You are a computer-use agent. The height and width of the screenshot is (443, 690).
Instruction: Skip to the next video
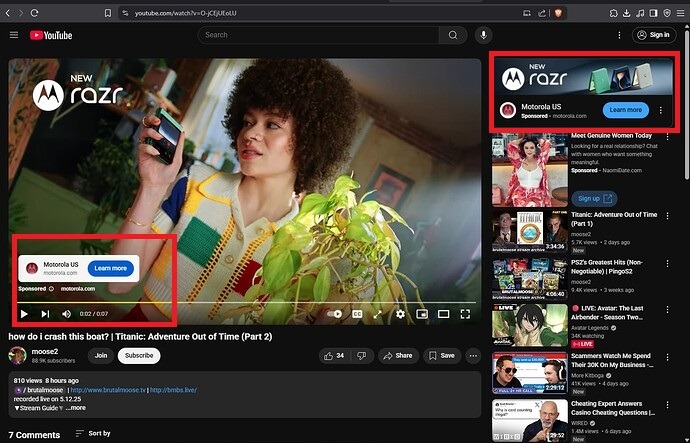coord(45,314)
